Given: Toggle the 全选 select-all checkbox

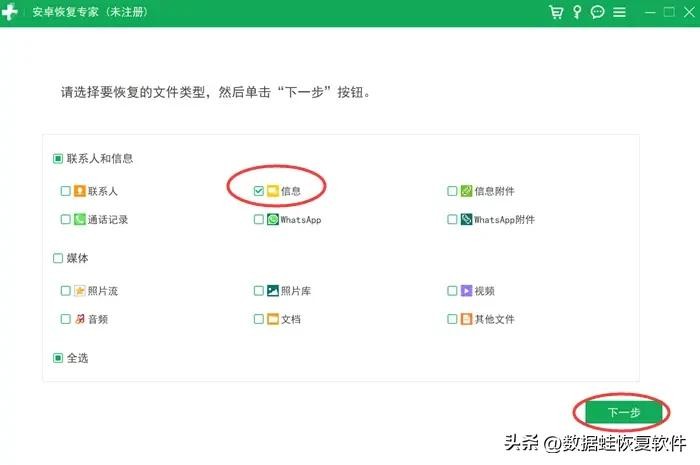Looking at the screenshot, I should coord(58,358).
